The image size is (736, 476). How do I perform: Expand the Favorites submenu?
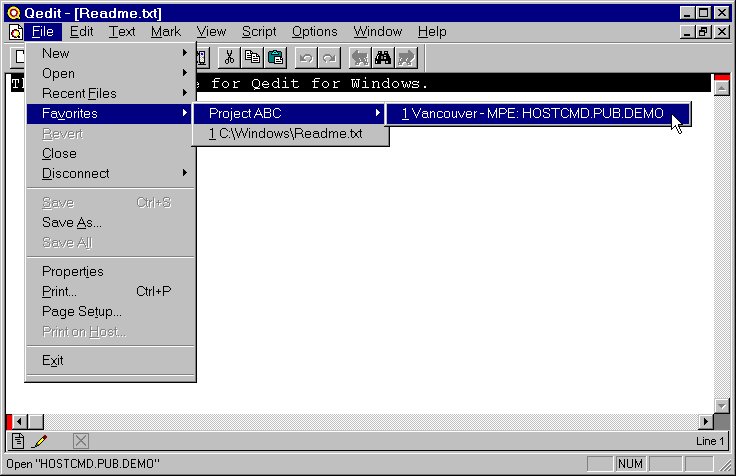click(111, 113)
